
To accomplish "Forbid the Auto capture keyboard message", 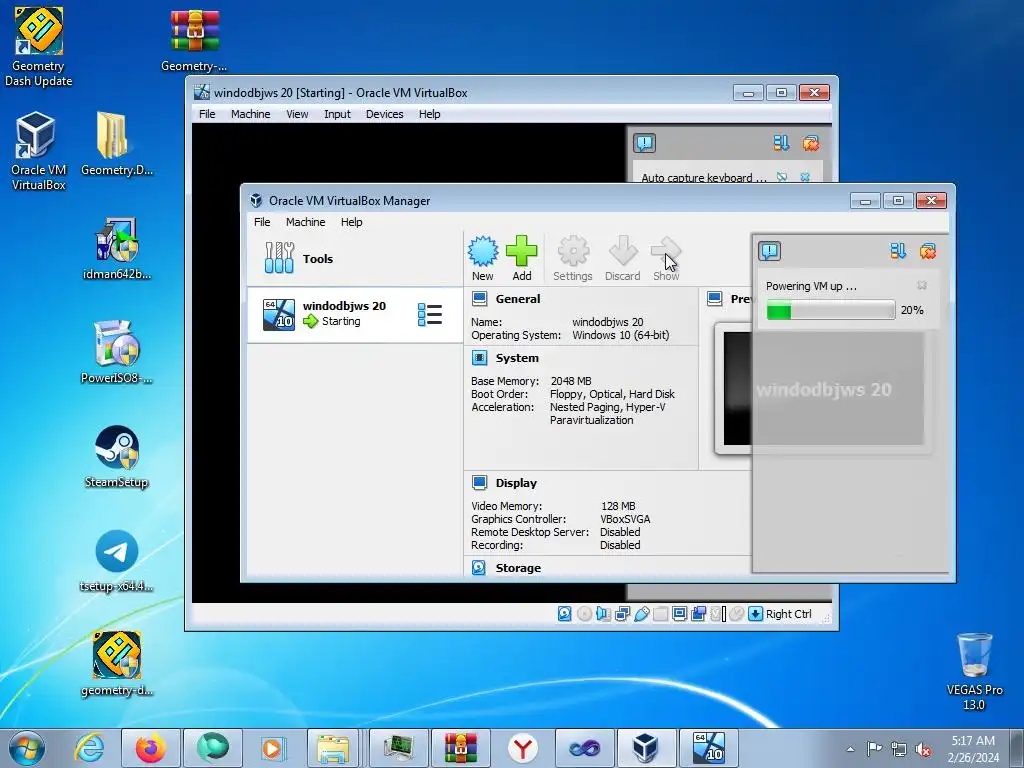I will (x=782, y=177).
